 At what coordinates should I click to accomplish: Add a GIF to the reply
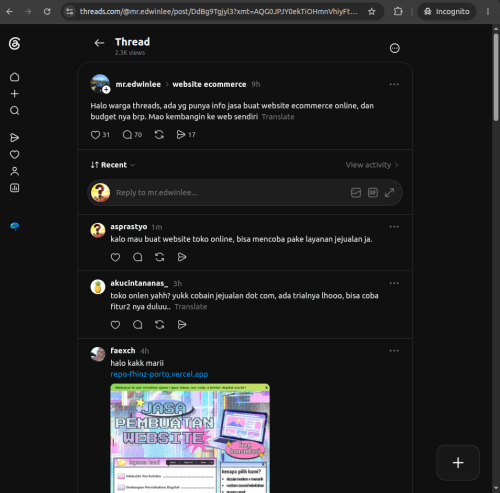pos(373,193)
